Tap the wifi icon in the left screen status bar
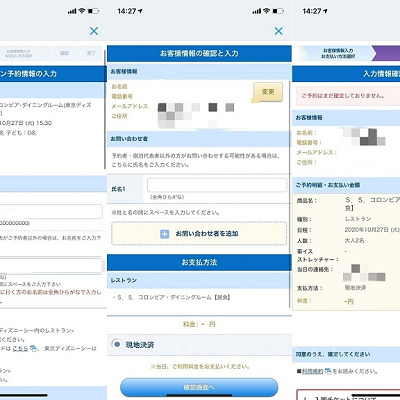This screenshot has width=400, height=400. [82, 11]
